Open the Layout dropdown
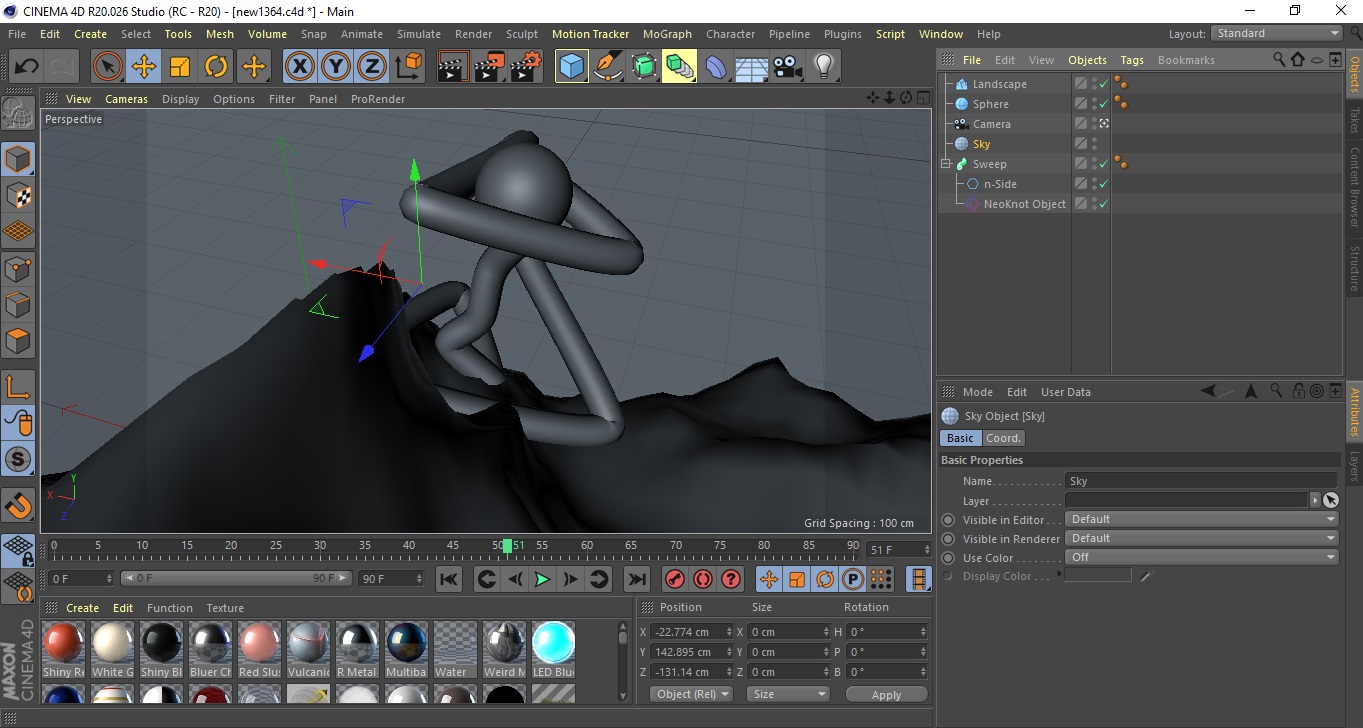 pos(1277,33)
